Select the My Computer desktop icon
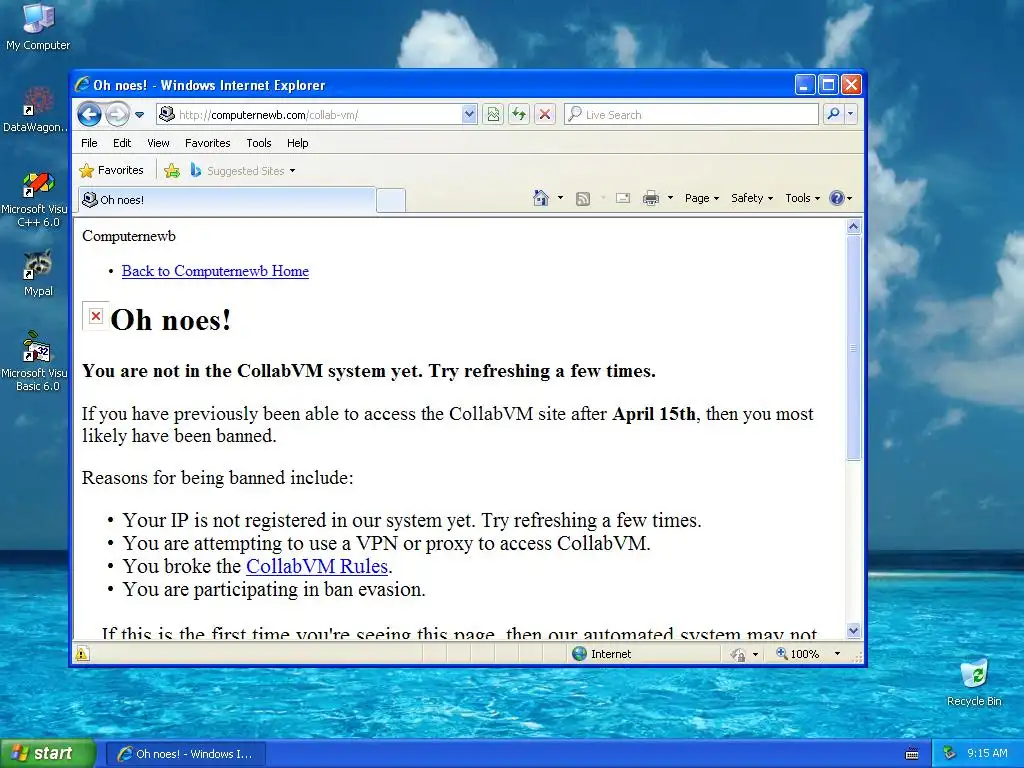The width and height of the screenshot is (1024, 768). 38,27
